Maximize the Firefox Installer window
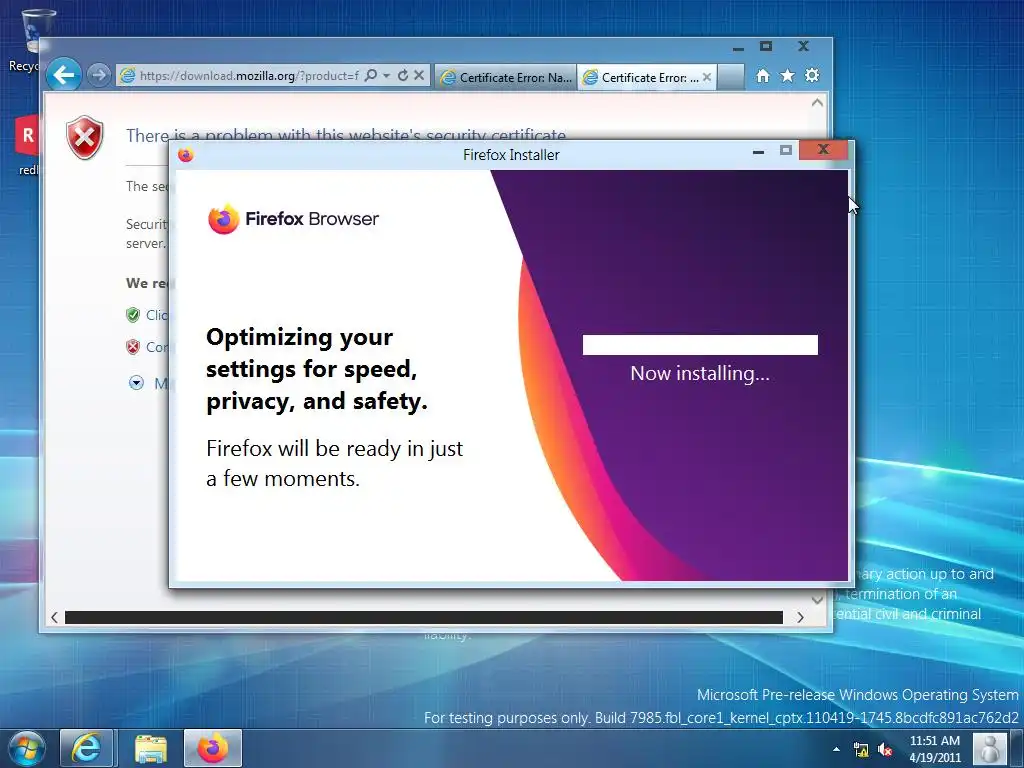This screenshot has width=1024, height=768. [x=786, y=150]
